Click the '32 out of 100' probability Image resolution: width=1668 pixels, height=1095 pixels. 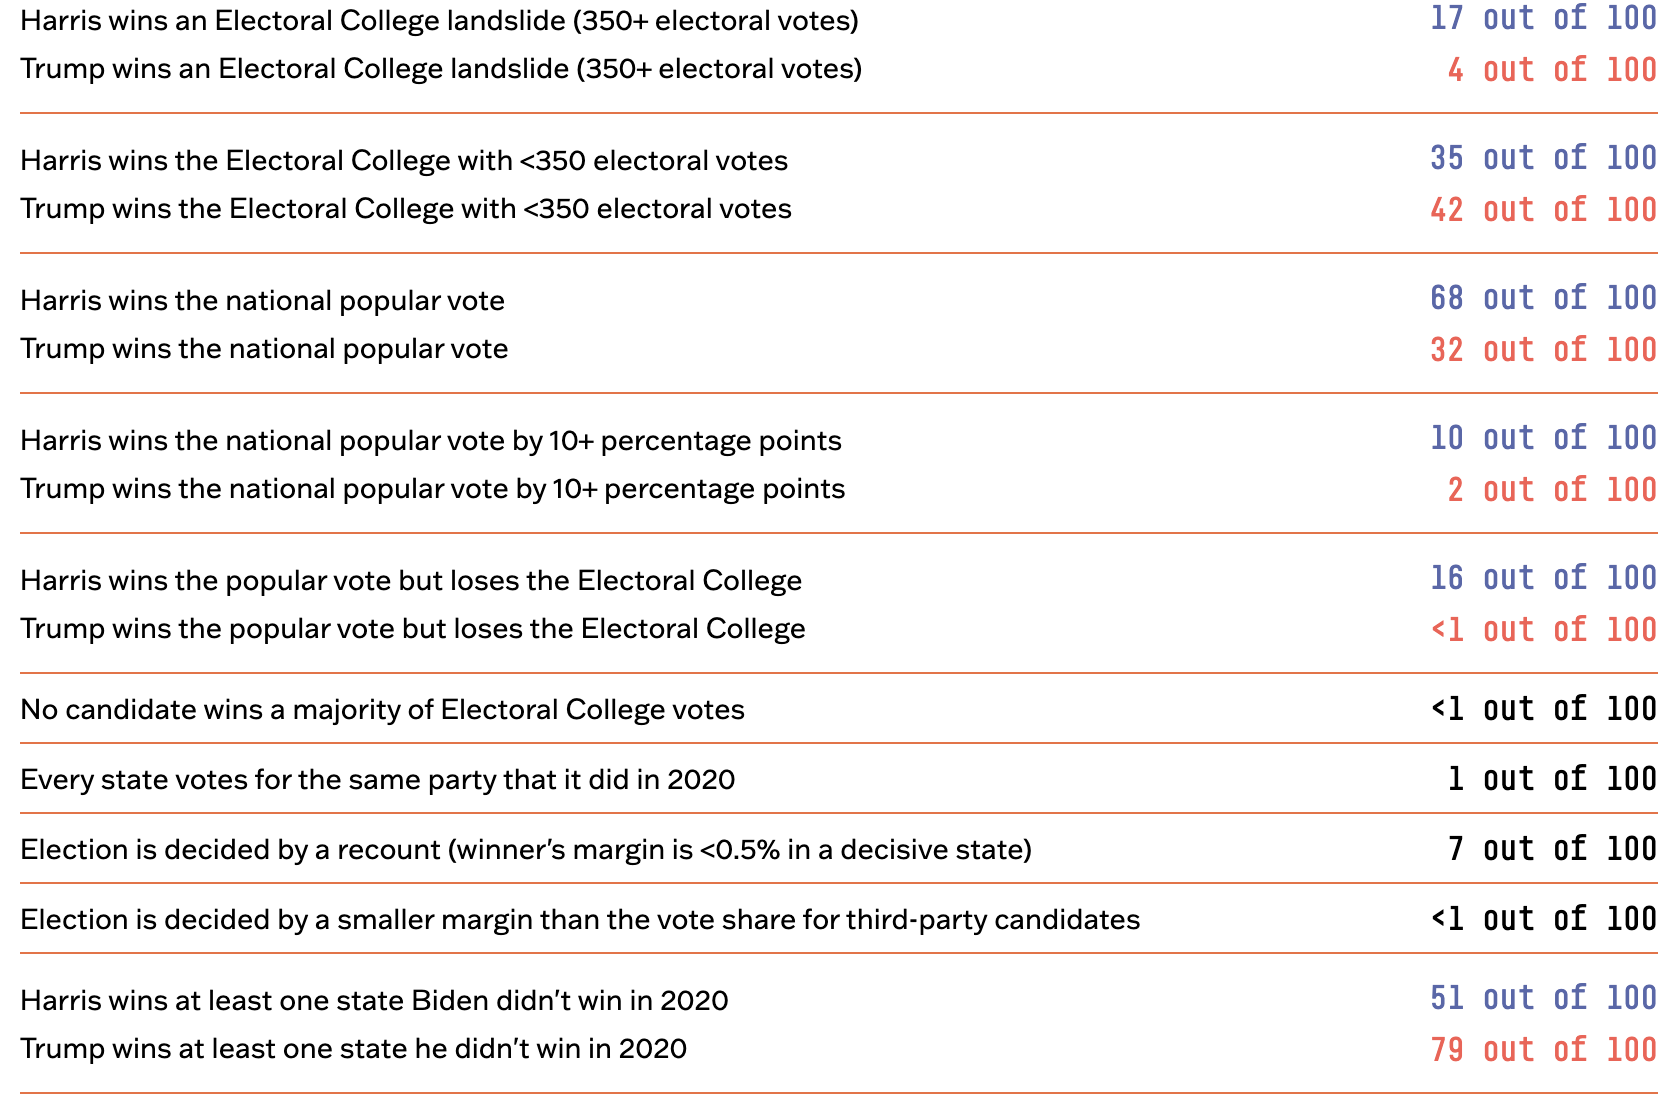(x=1543, y=350)
